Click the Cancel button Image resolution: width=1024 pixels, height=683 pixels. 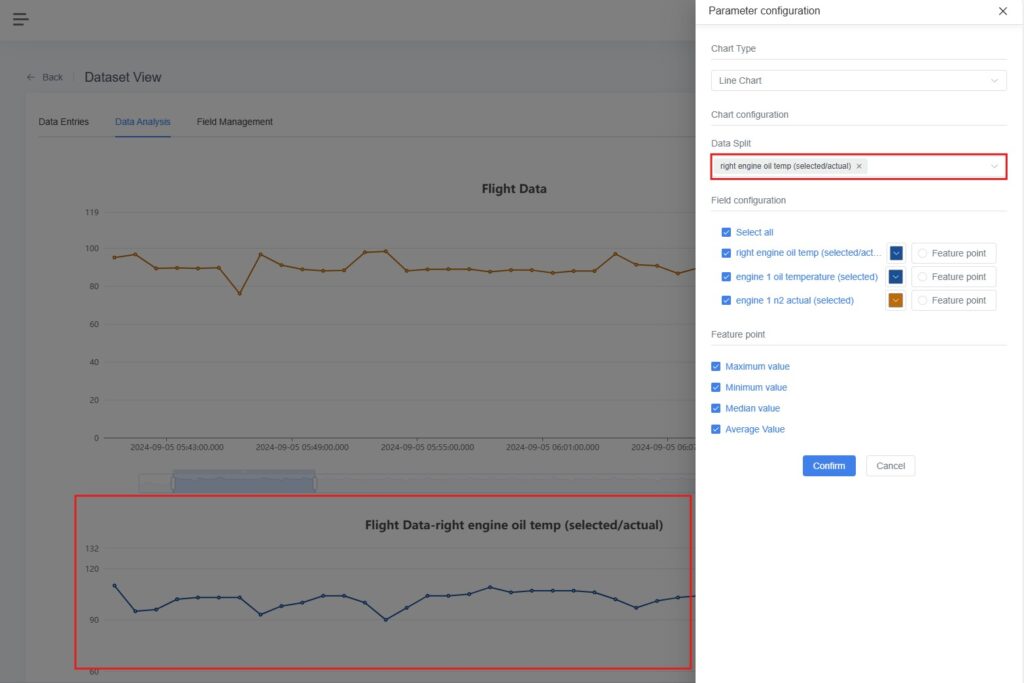(890, 466)
